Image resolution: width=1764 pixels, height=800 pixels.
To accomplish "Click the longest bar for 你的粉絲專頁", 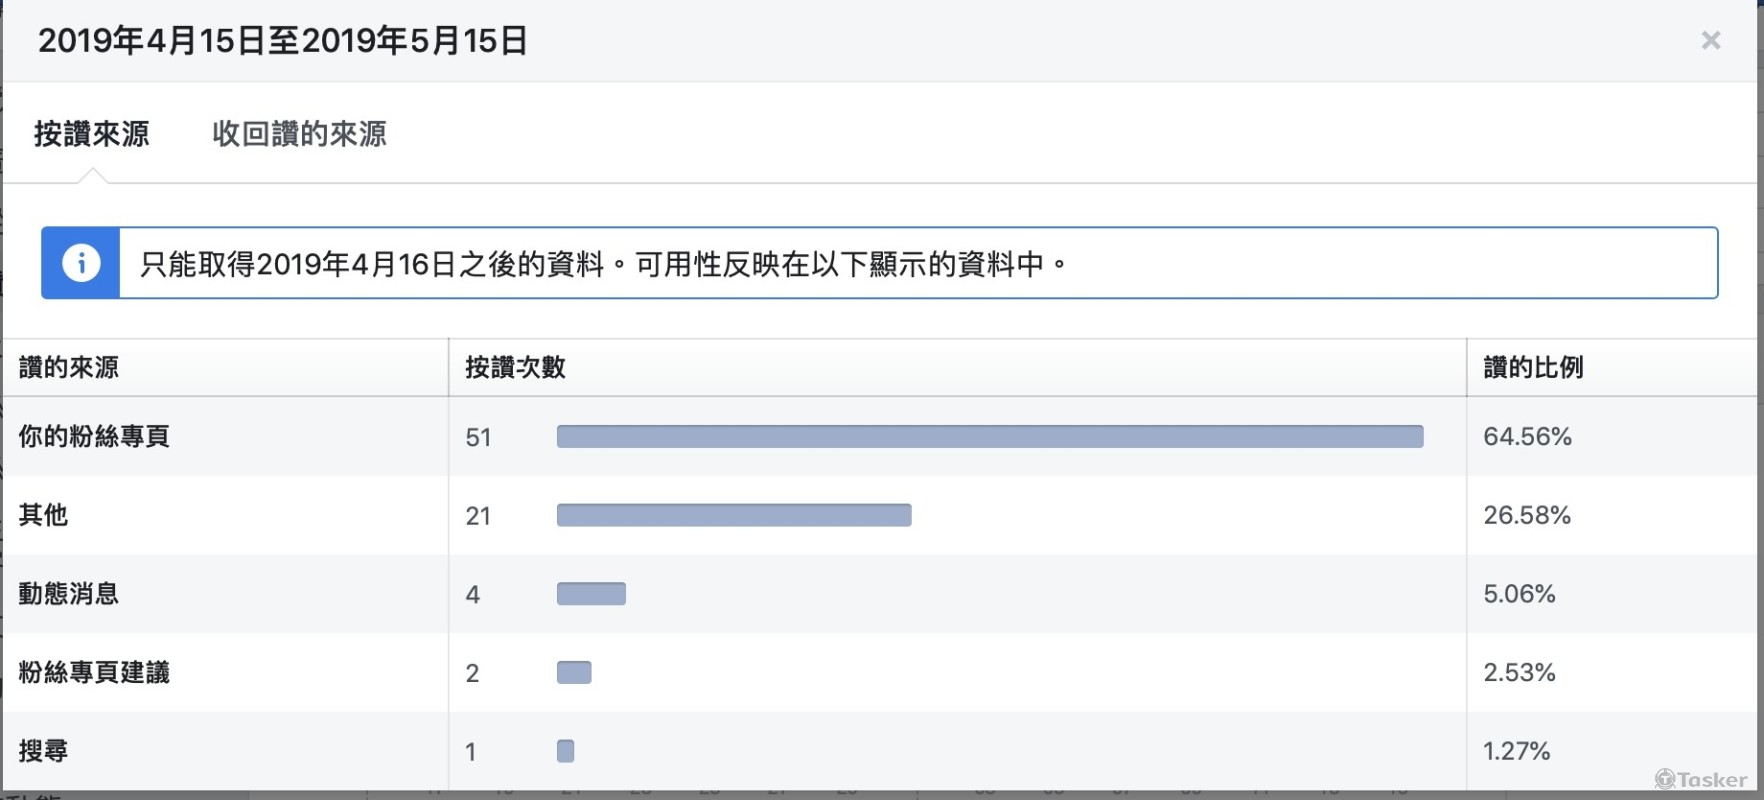I will point(990,437).
